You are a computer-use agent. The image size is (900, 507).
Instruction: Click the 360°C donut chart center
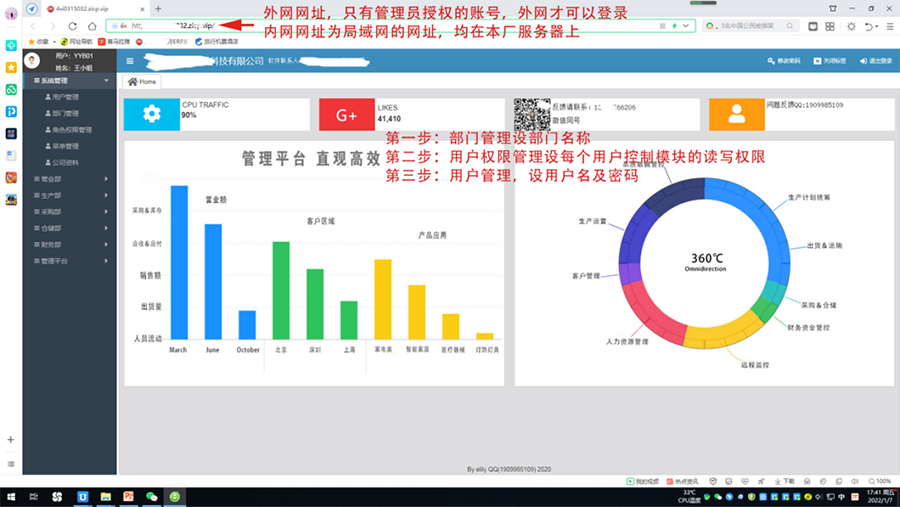tap(705, 262)
